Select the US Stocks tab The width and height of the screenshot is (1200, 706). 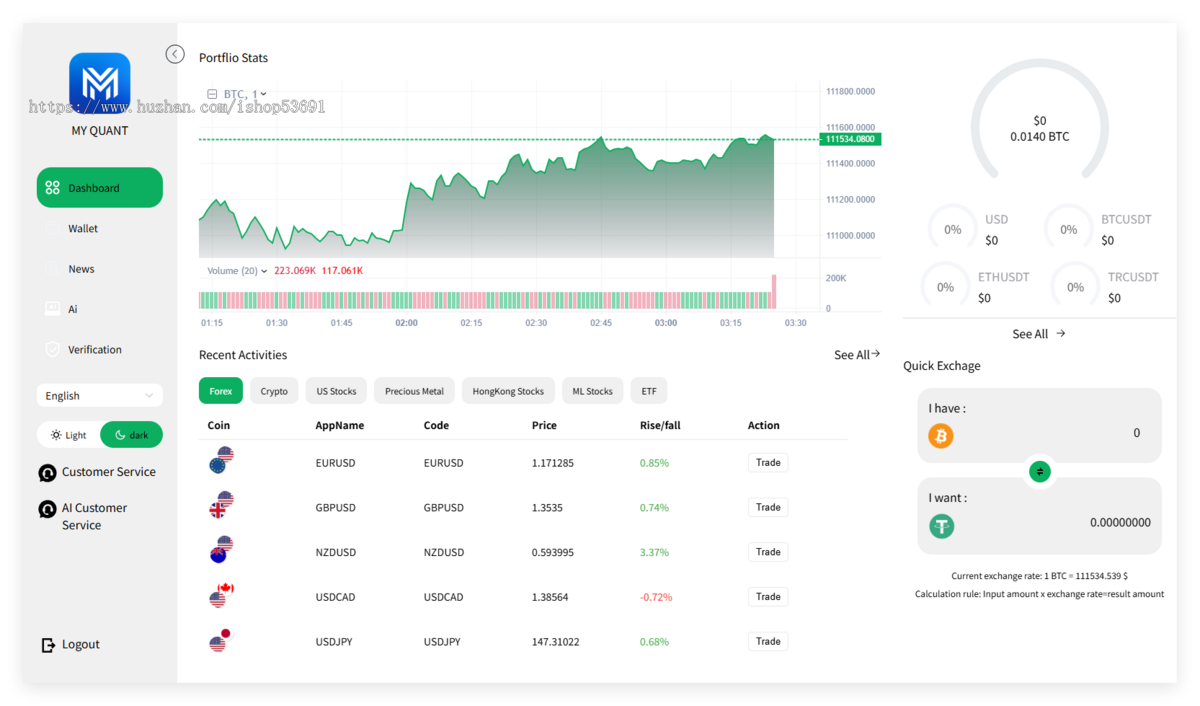point(336,391)
